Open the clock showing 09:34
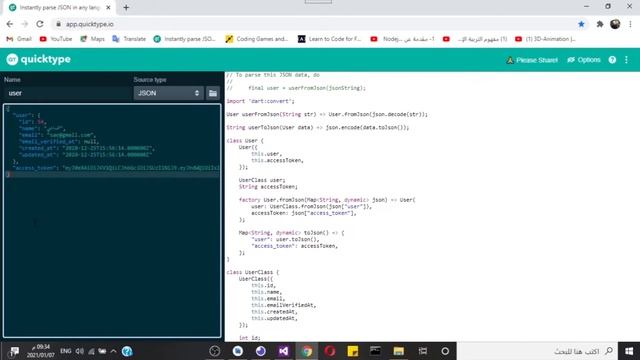Image resolution: width=640 pixels, height=360 pixels. (40, 351)
